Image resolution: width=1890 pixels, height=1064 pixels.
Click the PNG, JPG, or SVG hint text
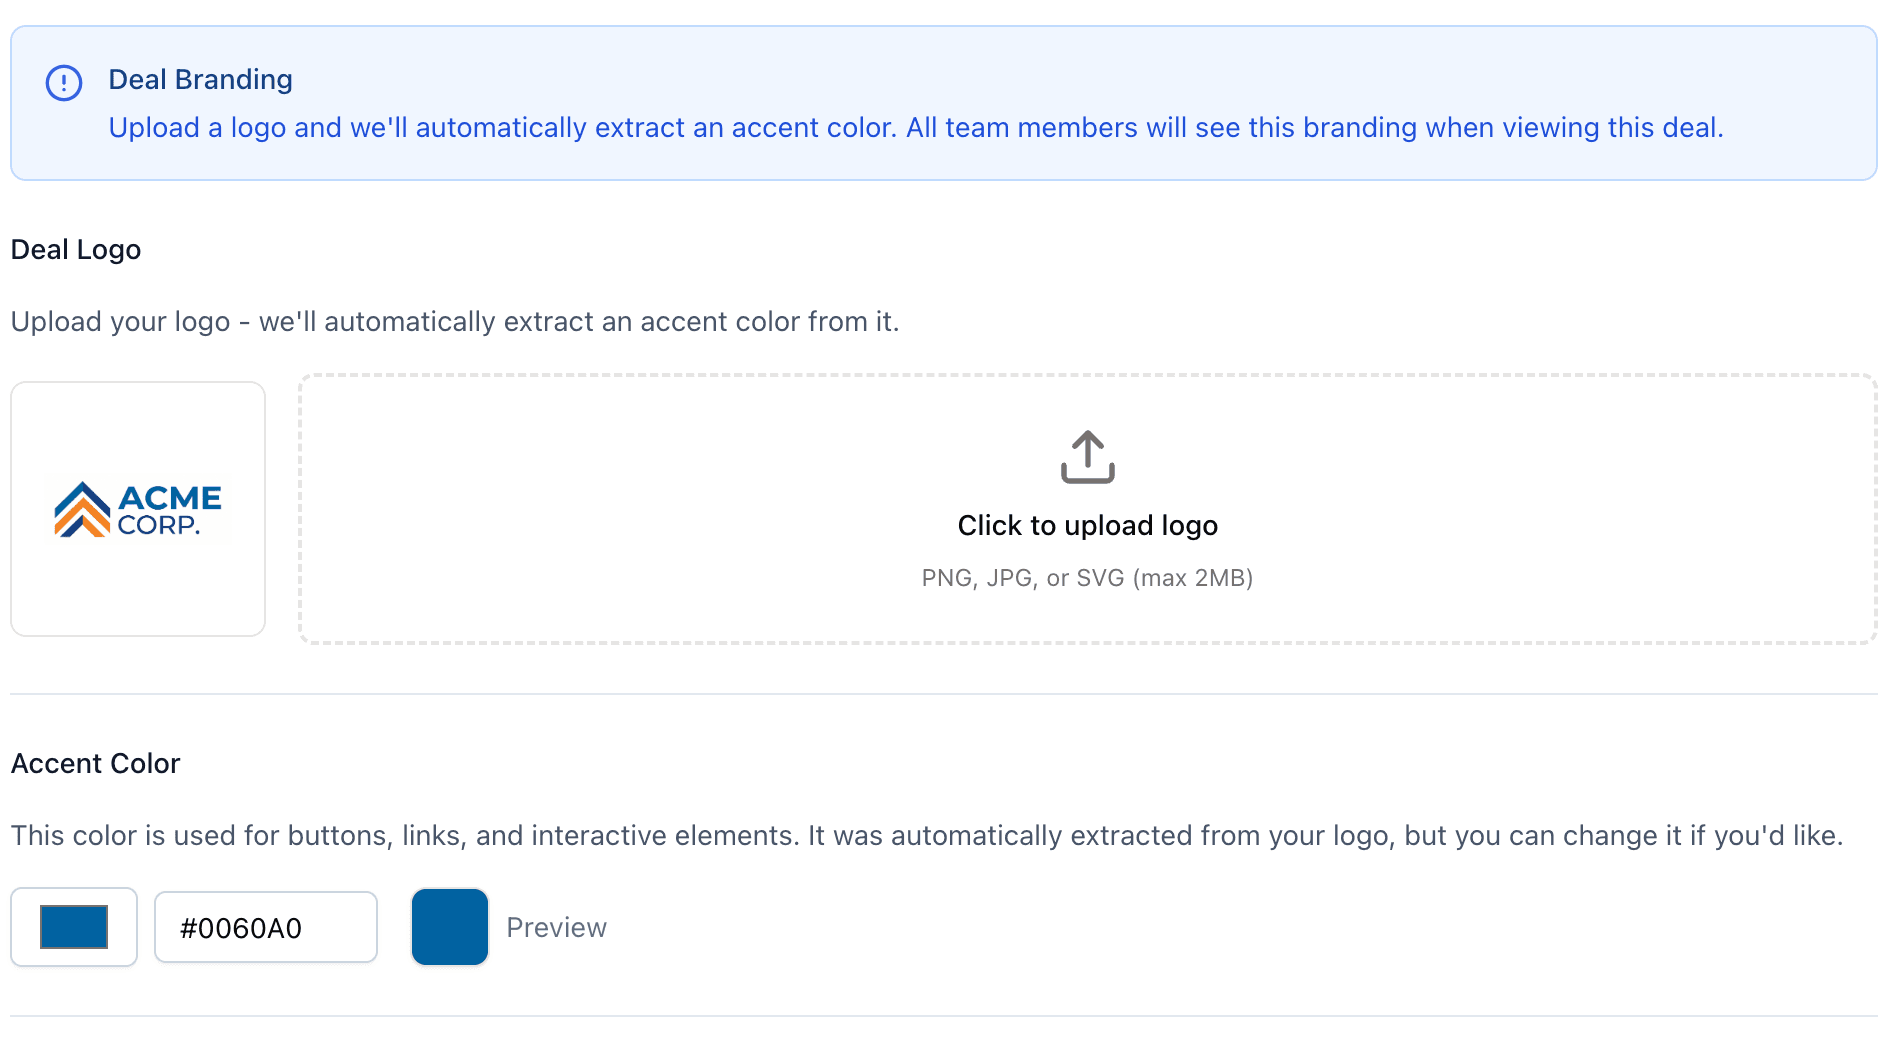(1087, 577)
